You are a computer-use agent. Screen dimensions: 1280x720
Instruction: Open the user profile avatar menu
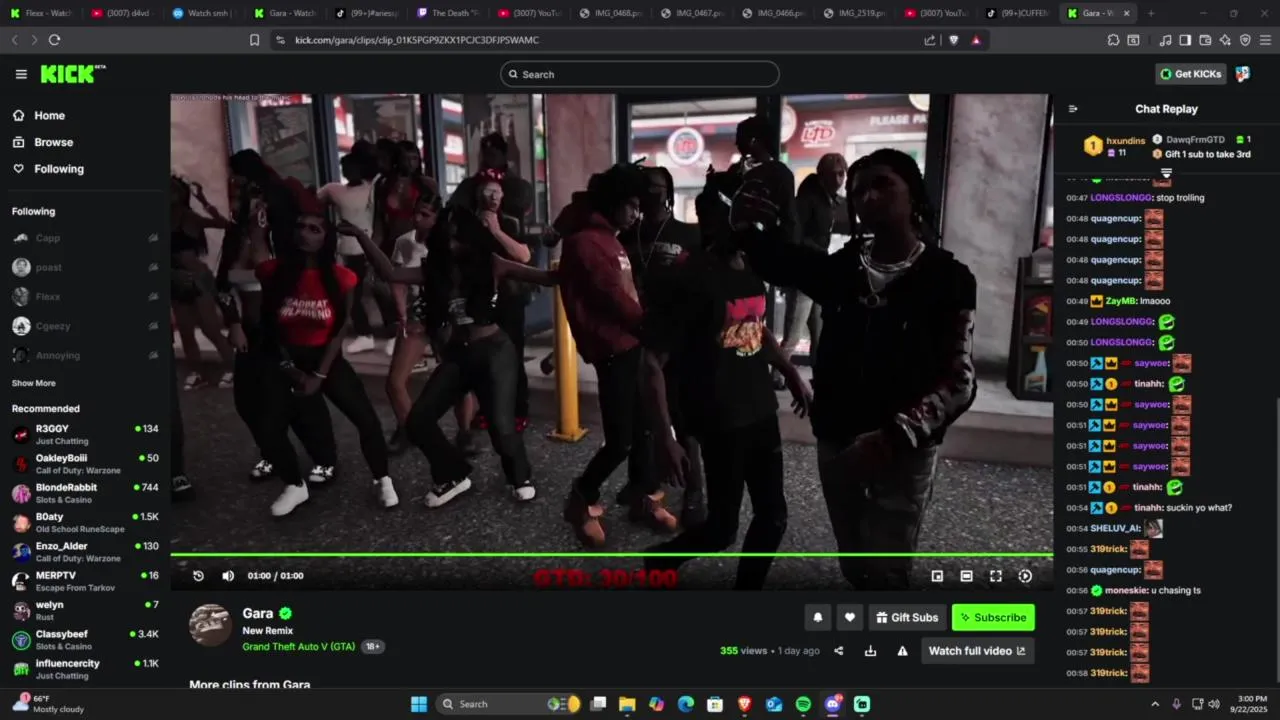pyautogui.click(x=1243, y=74)
